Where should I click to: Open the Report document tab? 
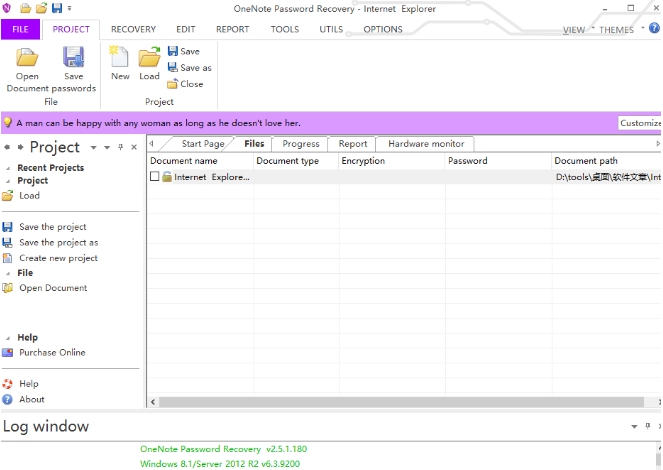(x=353, y=144)
